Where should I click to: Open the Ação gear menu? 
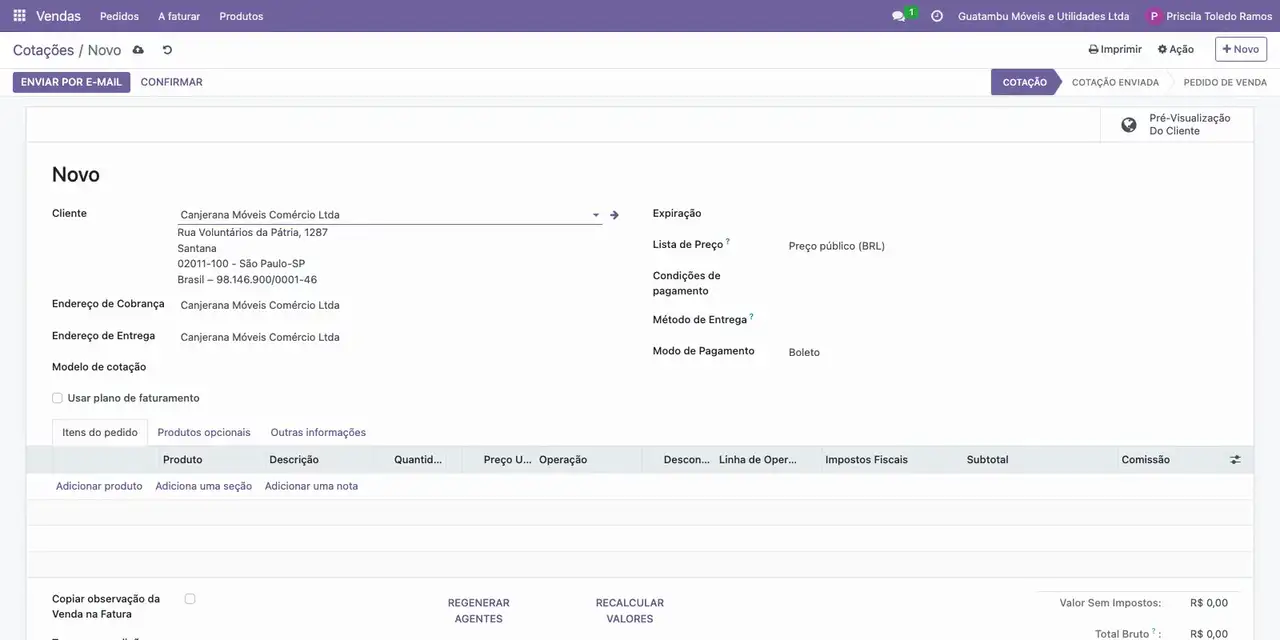(1176, 49)
